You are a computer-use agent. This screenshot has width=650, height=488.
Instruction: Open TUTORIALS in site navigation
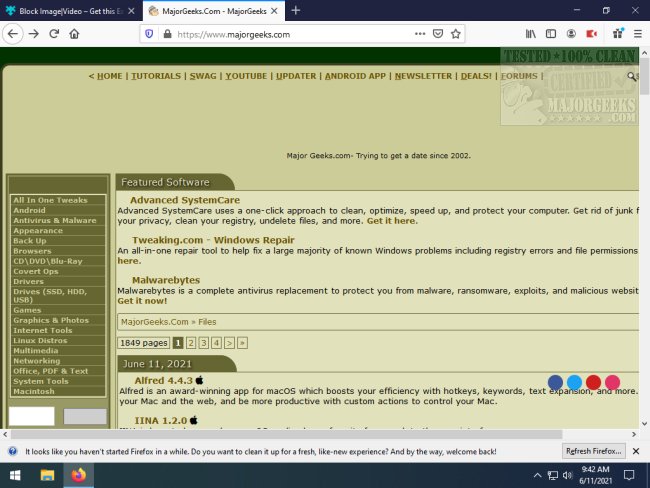pyautogui.click(x=156, y=76)
